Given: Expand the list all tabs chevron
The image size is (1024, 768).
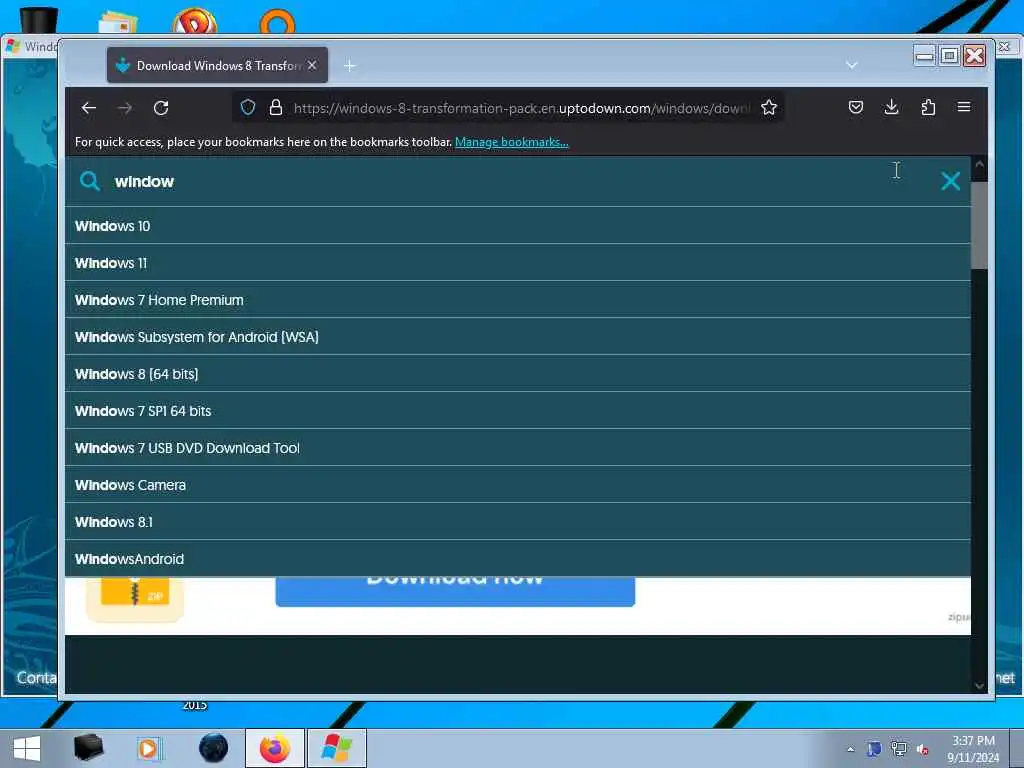Looking at the screenshot, I should [x=852, y=65].
